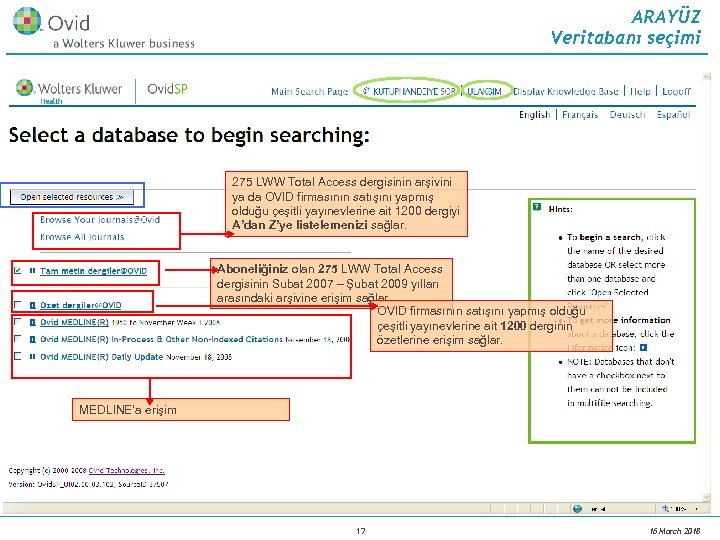Check the Ovid MEDLINE(R) Daily Update checkbox
720x540 pixels.
(17, 356)
